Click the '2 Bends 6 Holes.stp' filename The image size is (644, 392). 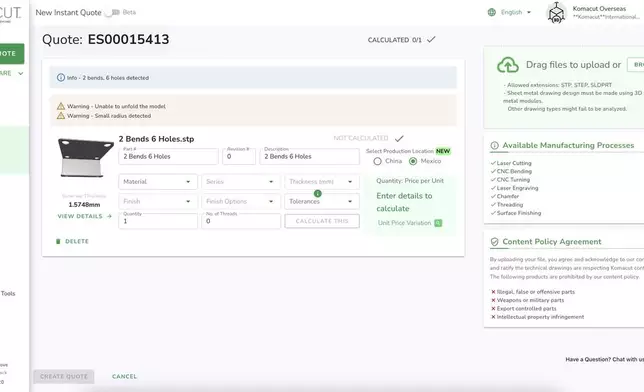coord(156,139)
